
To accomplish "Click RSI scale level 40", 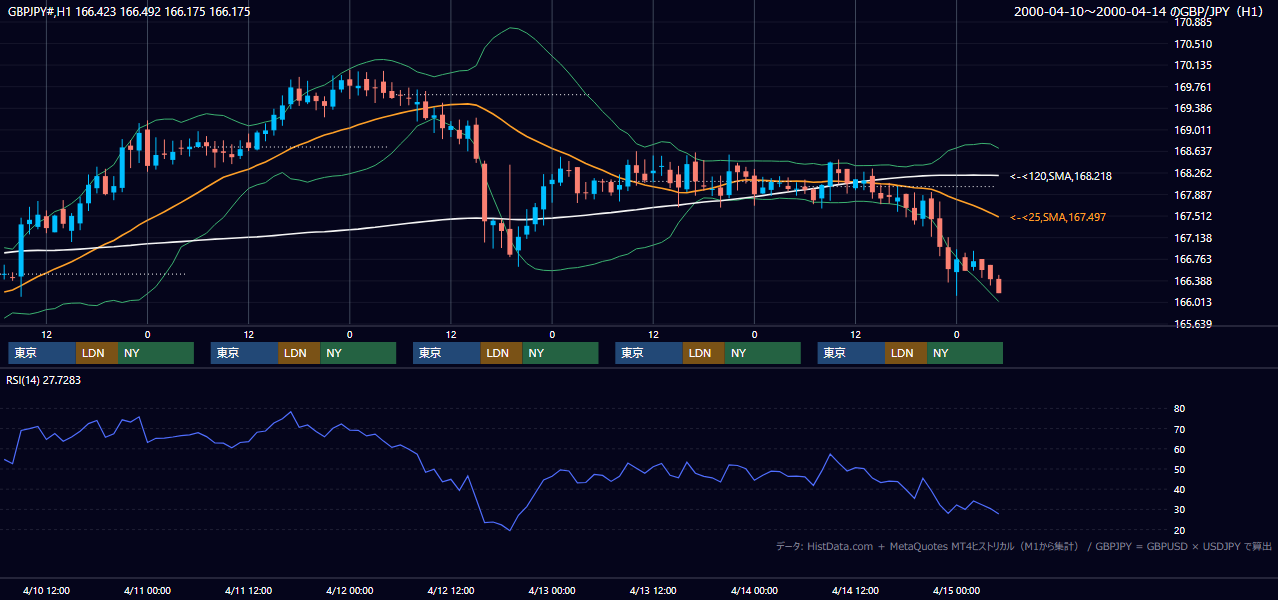I will (x=1179, y=490).
